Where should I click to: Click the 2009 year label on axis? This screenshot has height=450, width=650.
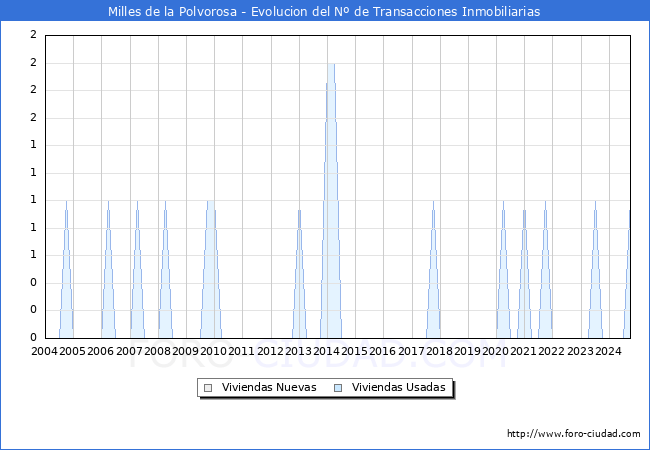click(x=185, y=351)
